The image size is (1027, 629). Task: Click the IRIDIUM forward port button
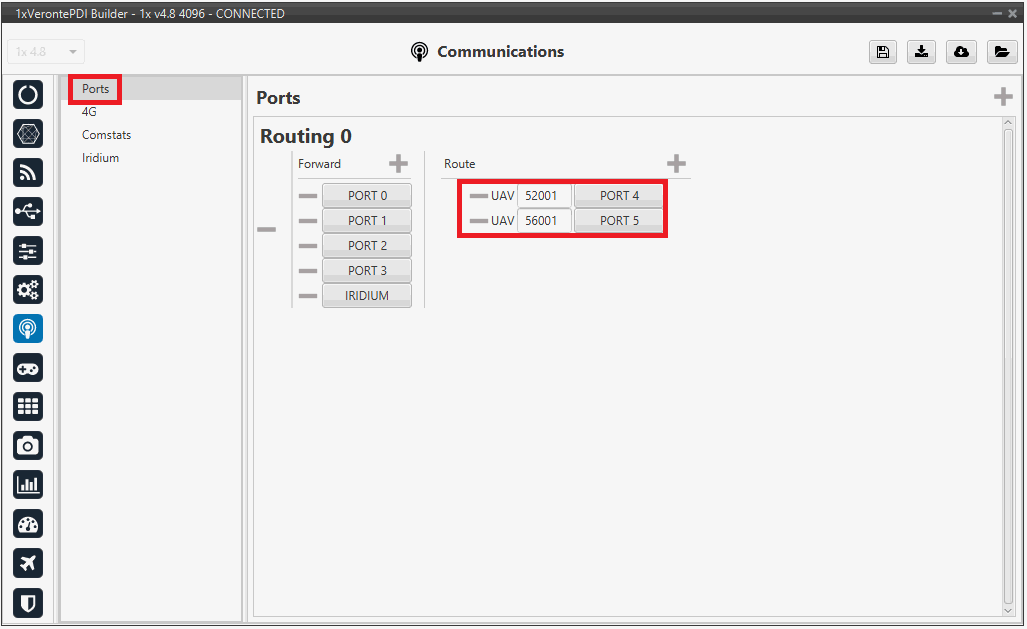[x=367, y=296]
